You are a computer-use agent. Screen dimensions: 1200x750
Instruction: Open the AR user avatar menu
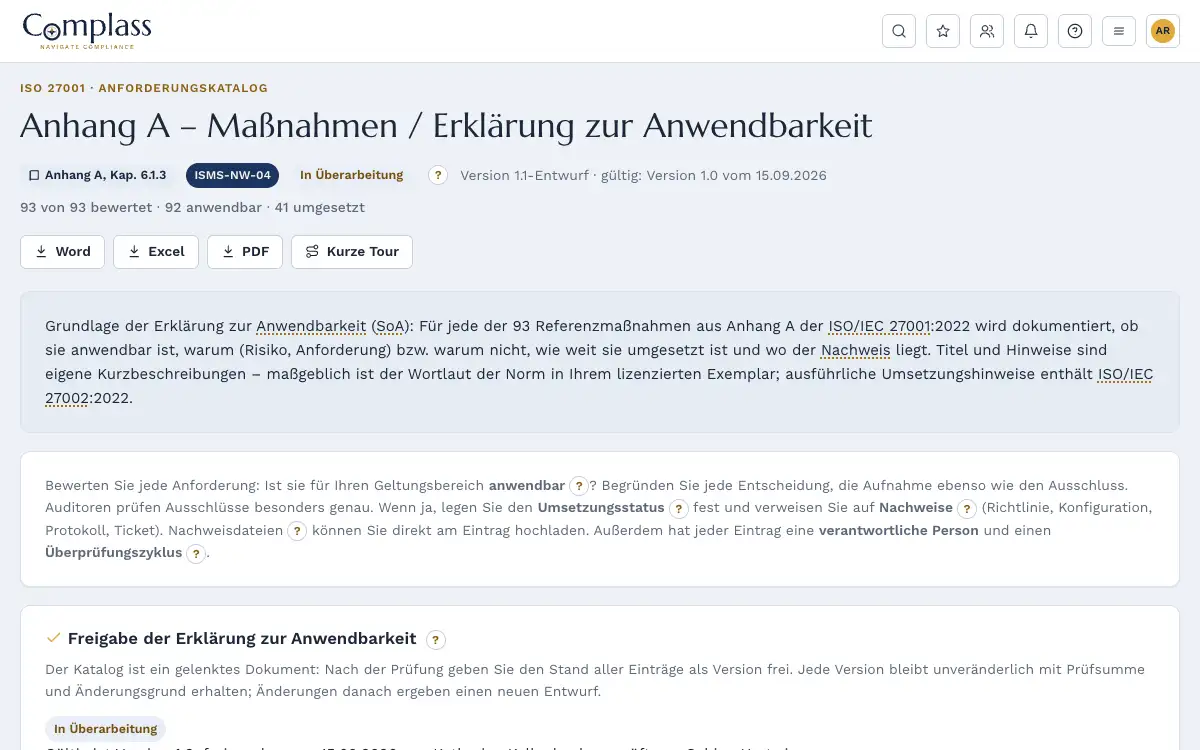(x=1163, y=31)
